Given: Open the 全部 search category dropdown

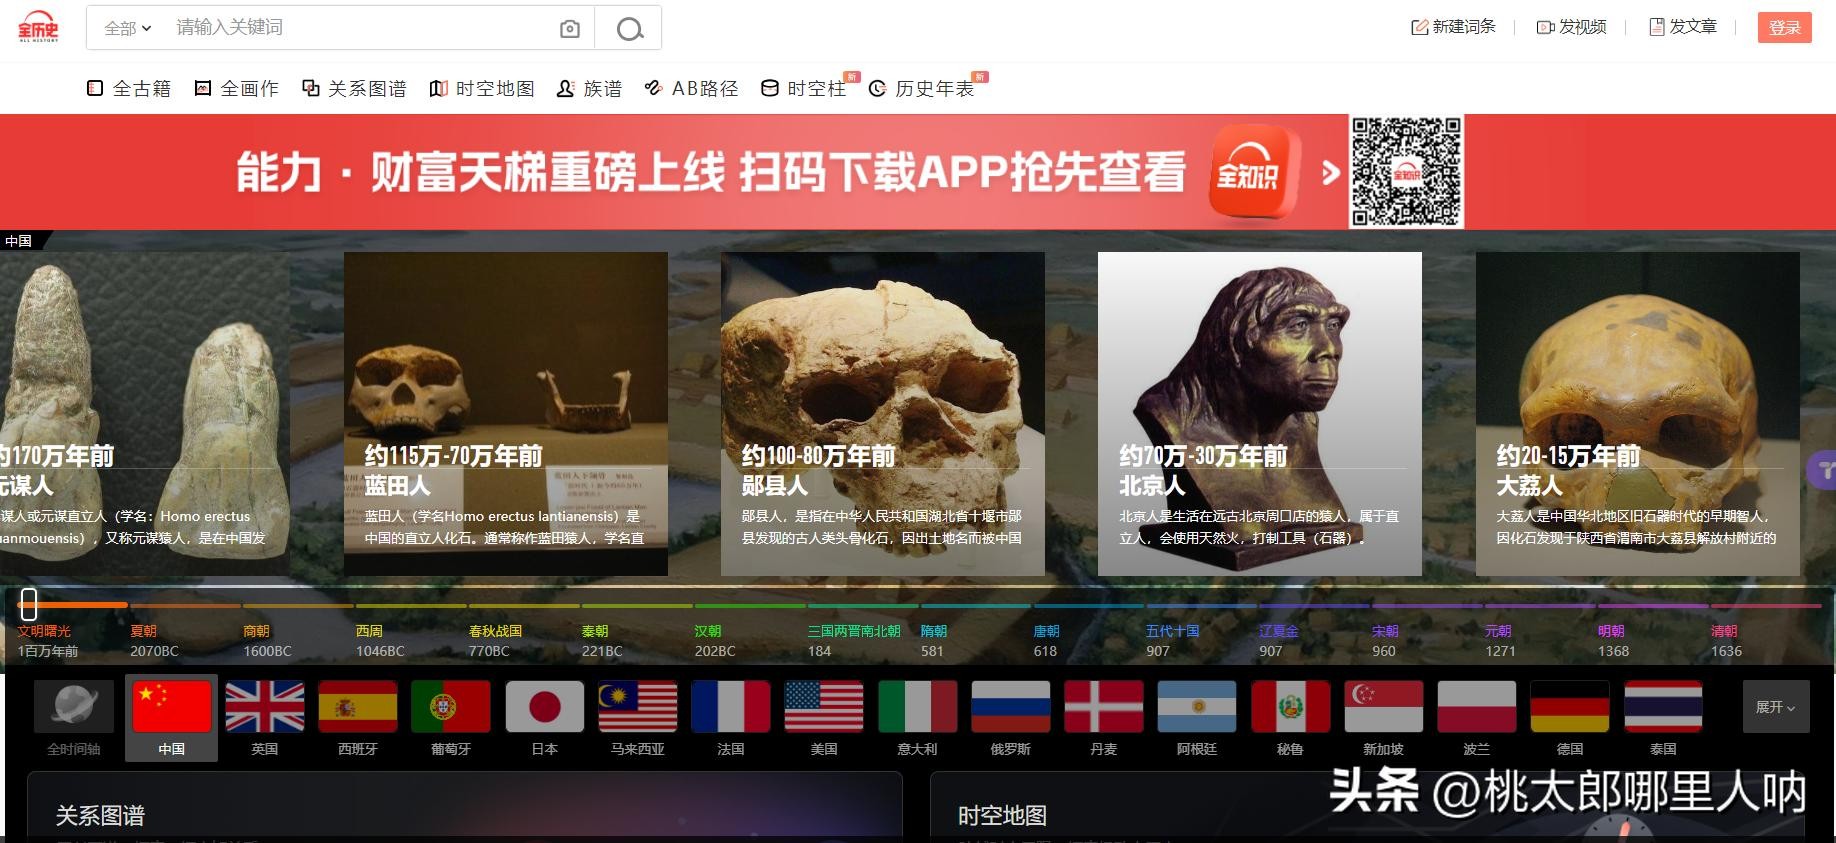Looking at the screenshot, I should point(127,28).
